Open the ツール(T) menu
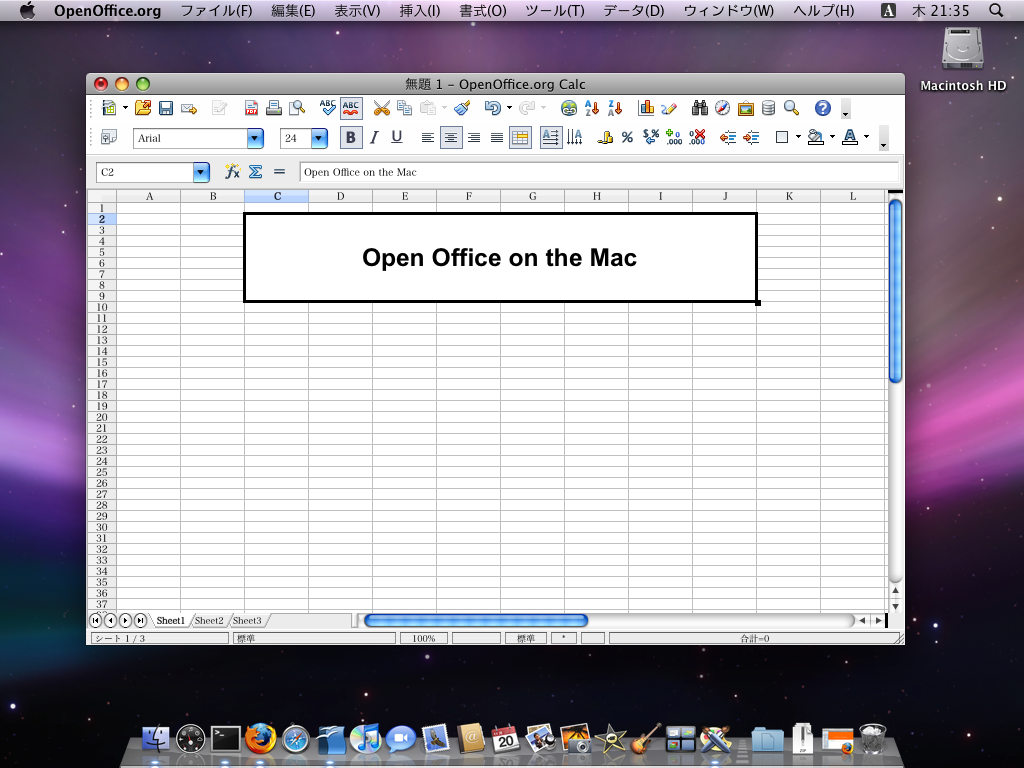The width and height of the screenshot is (1024, 768). [555, 10]
